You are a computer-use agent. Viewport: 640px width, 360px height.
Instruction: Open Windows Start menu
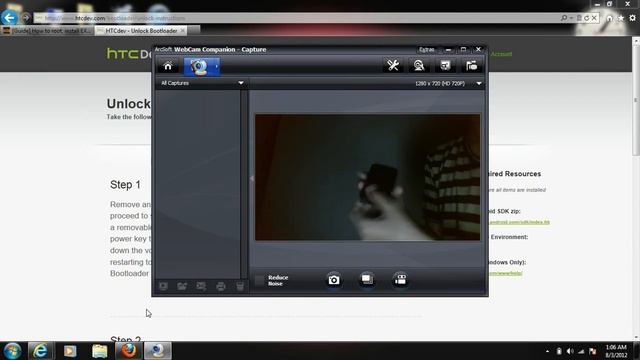click(12, 351)
